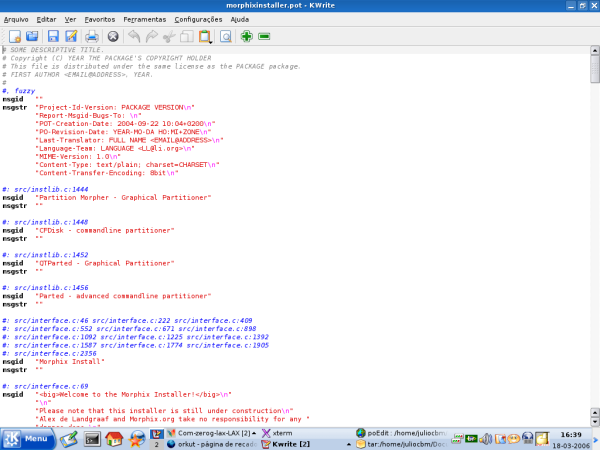Switch to desktop 2 in the pager
This screenshot has height=450, width=600.
point(156,444)
